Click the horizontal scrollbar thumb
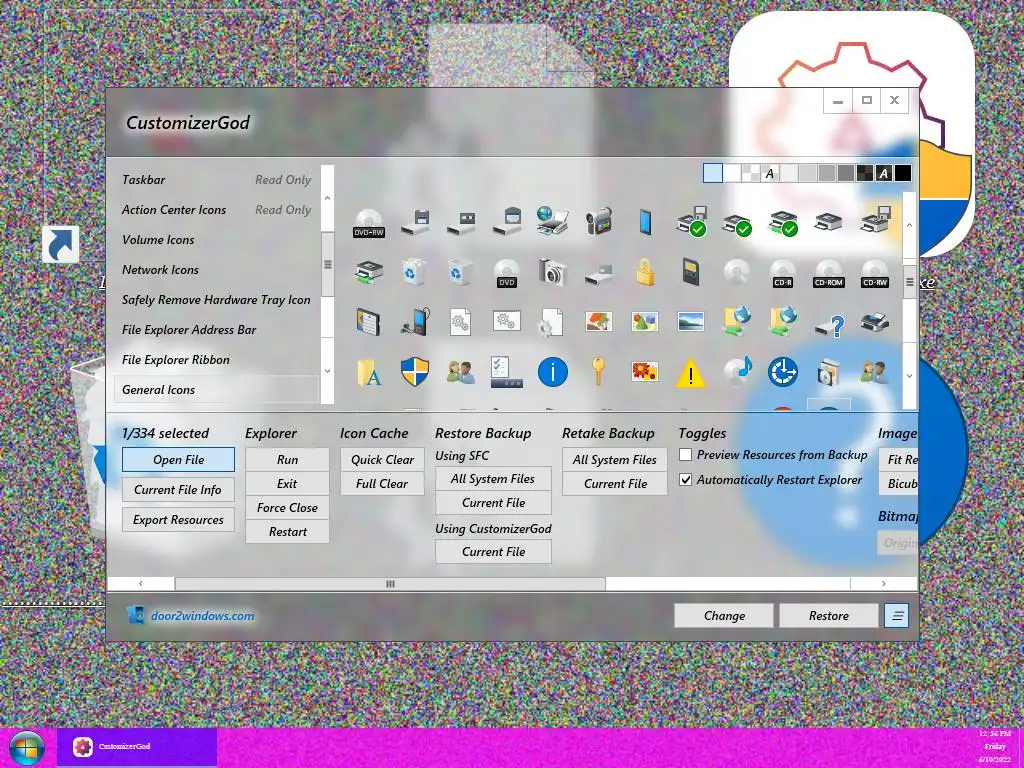 coord(390,584)
